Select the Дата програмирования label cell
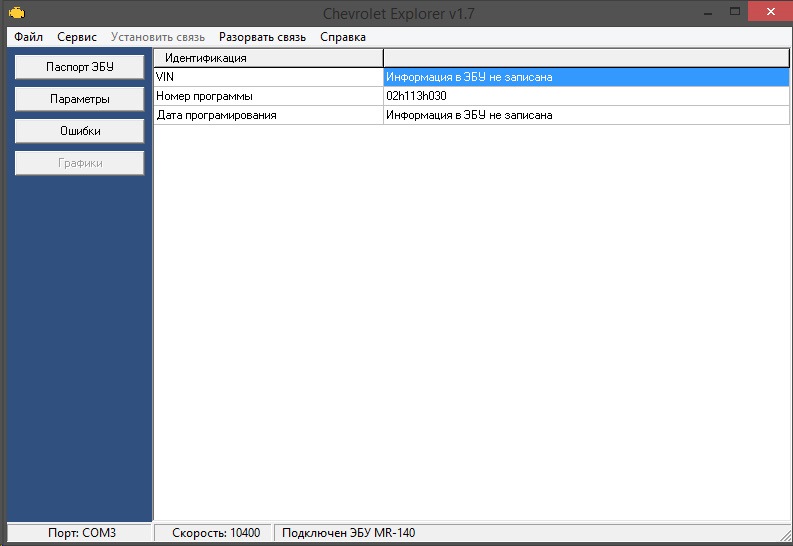This screenshot has width=793, height=546. pyautogui.click(x=269, y=115)
